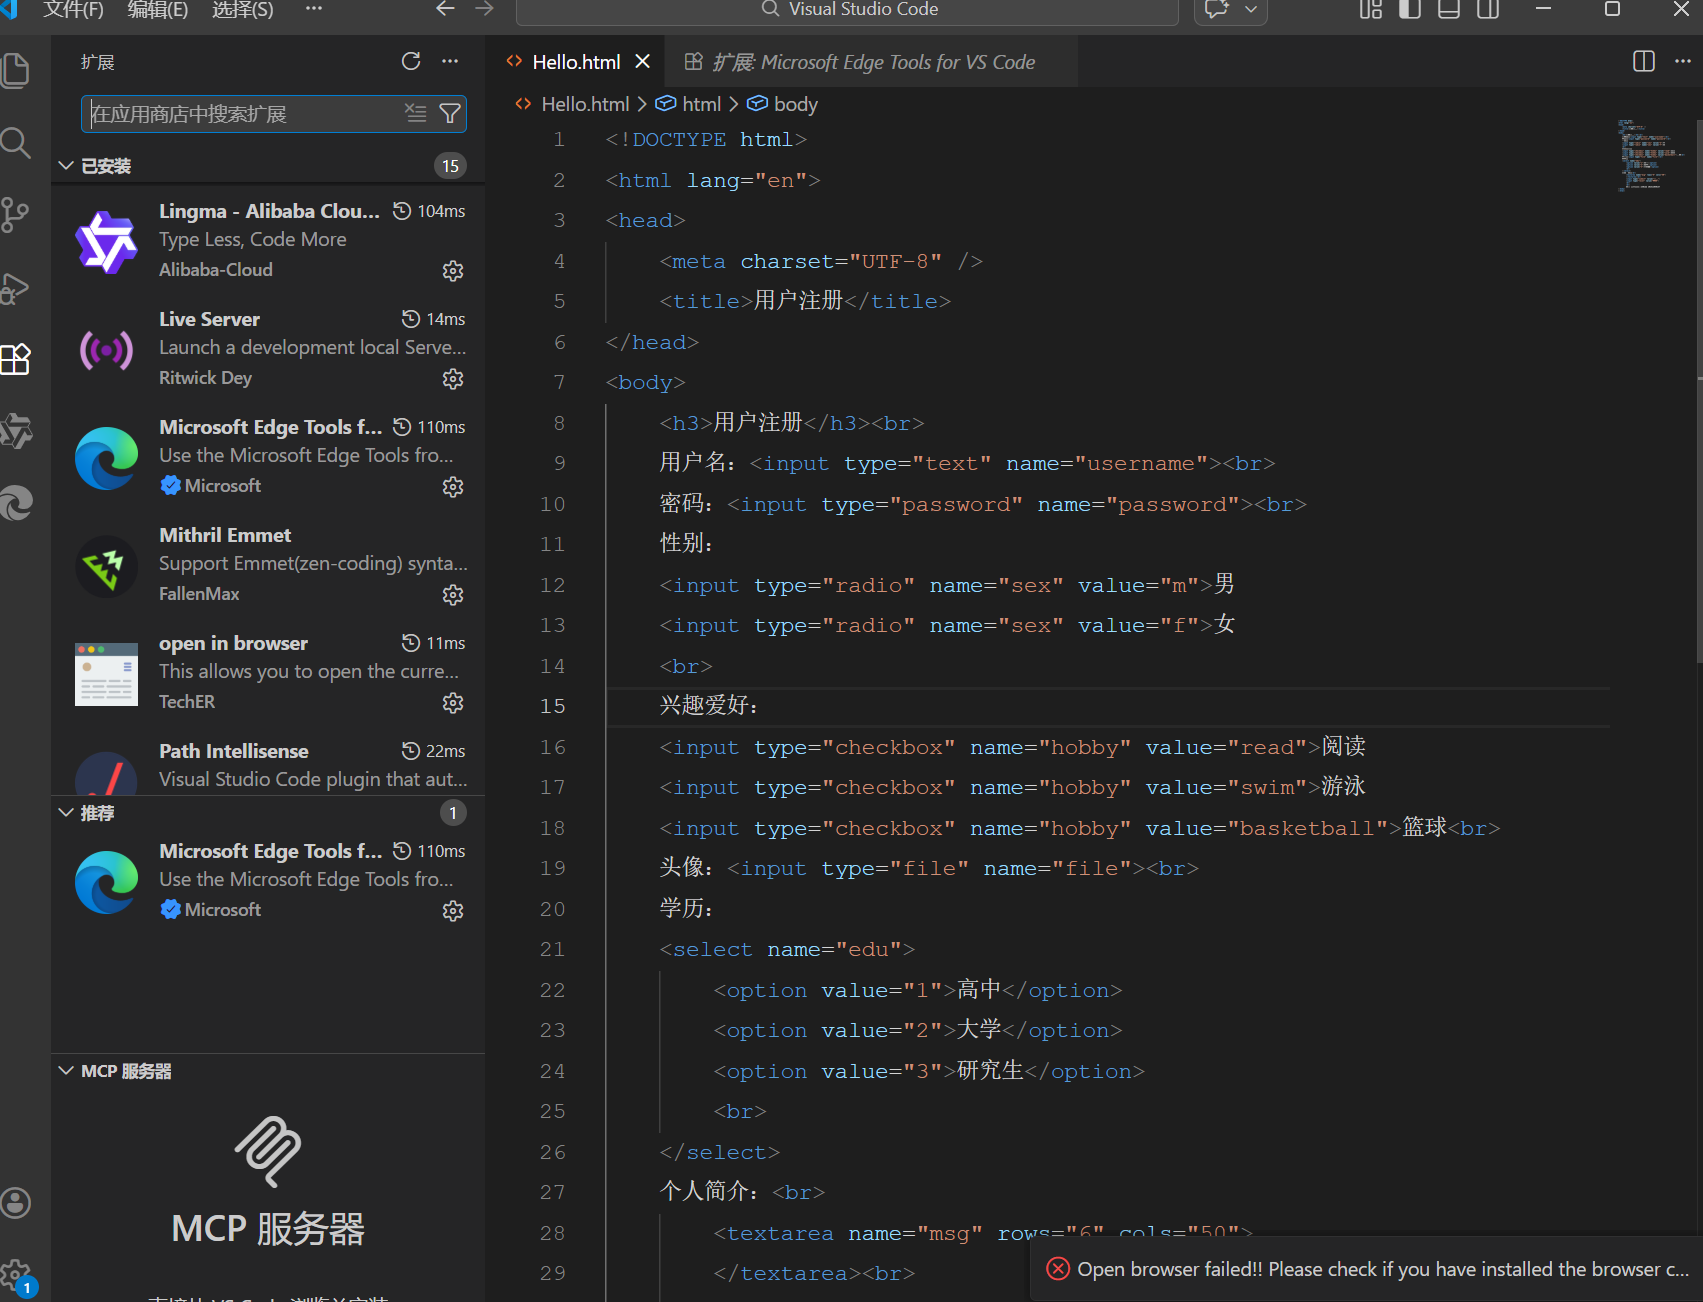Click the recommended count badge 1

(452, 813)
